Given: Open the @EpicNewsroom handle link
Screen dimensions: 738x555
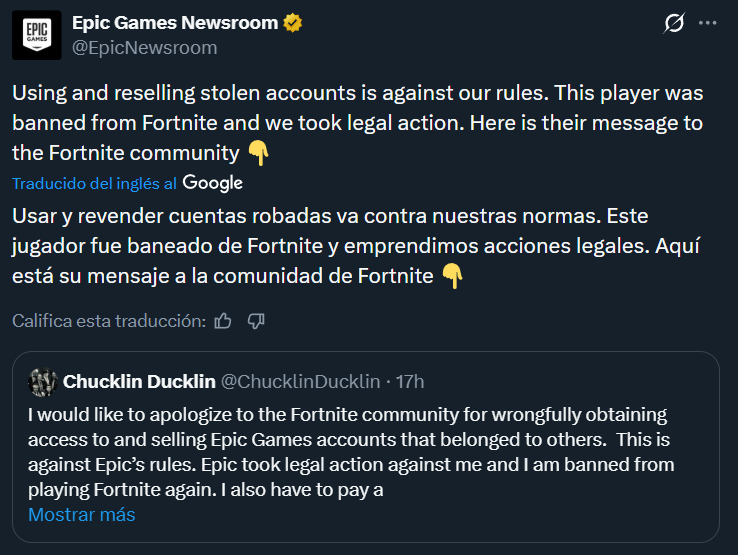Looking at the screenshot, I should pyautogui.click(x=144, y=47).
